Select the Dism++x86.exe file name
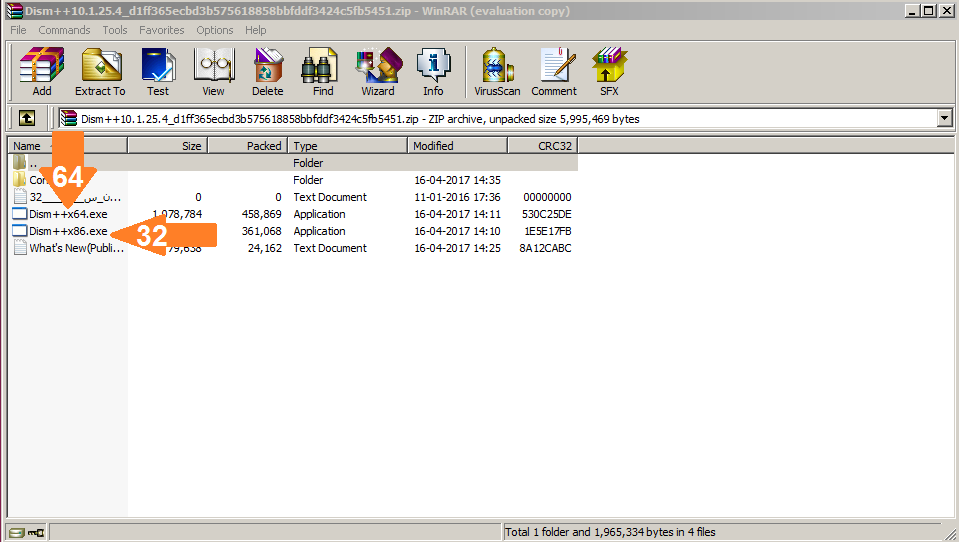 click(68, 231)
